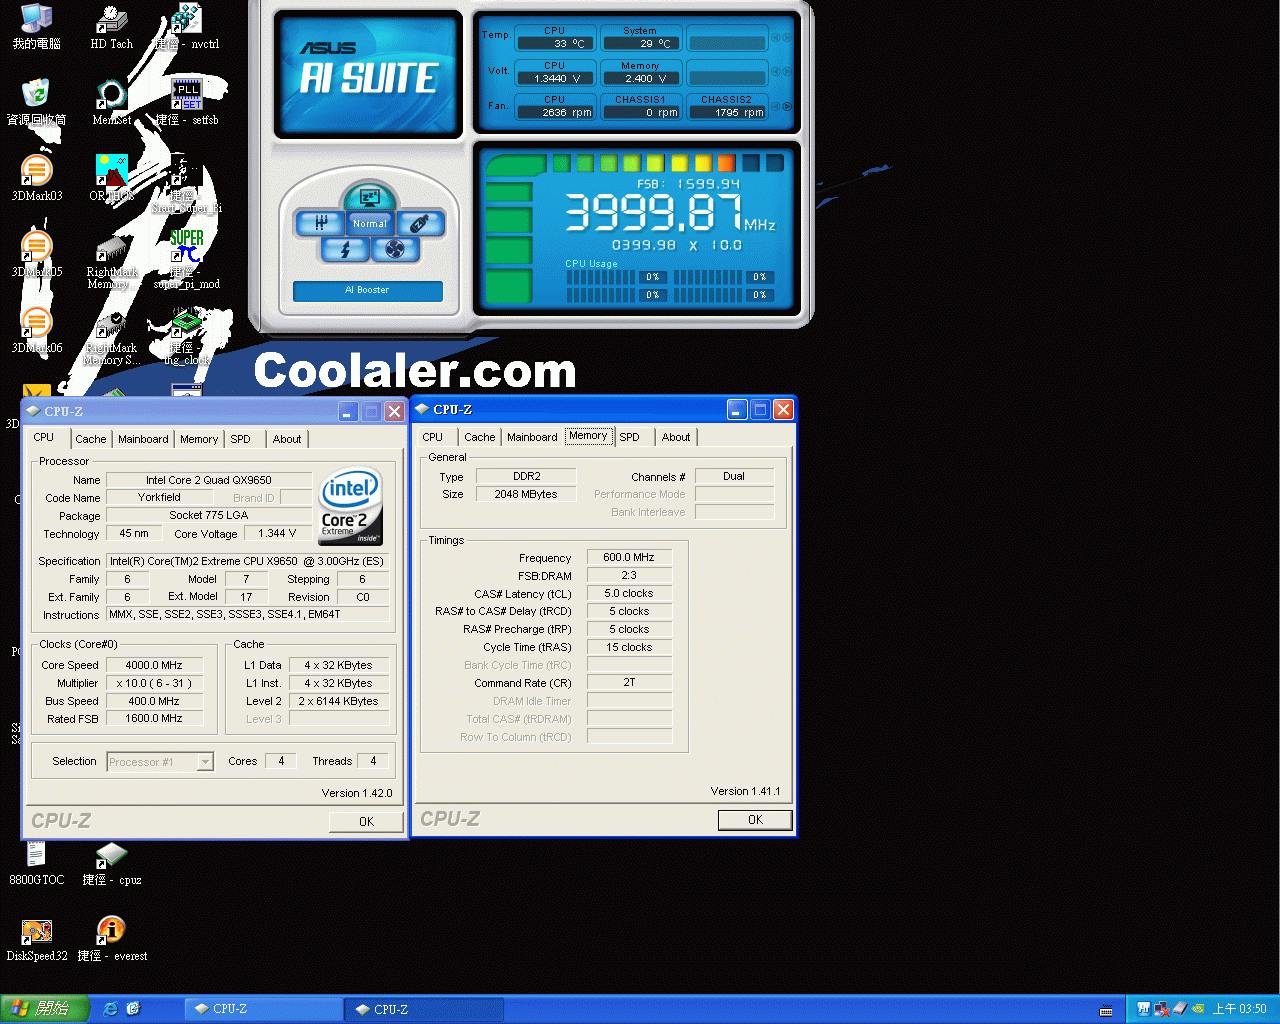Click the Intel Core 2 Quad QX9650 name
Viewport: 1280px width, 1024px height.
[x=209, y=480]
